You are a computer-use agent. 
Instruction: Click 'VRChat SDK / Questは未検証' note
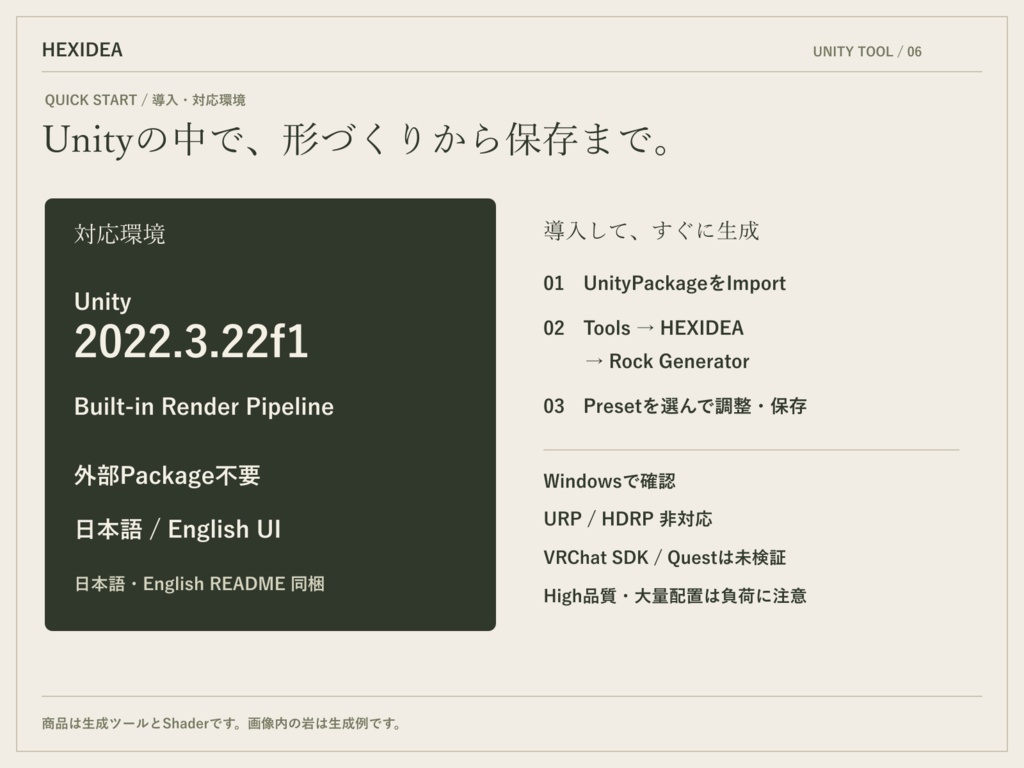[x=664, y=558]
